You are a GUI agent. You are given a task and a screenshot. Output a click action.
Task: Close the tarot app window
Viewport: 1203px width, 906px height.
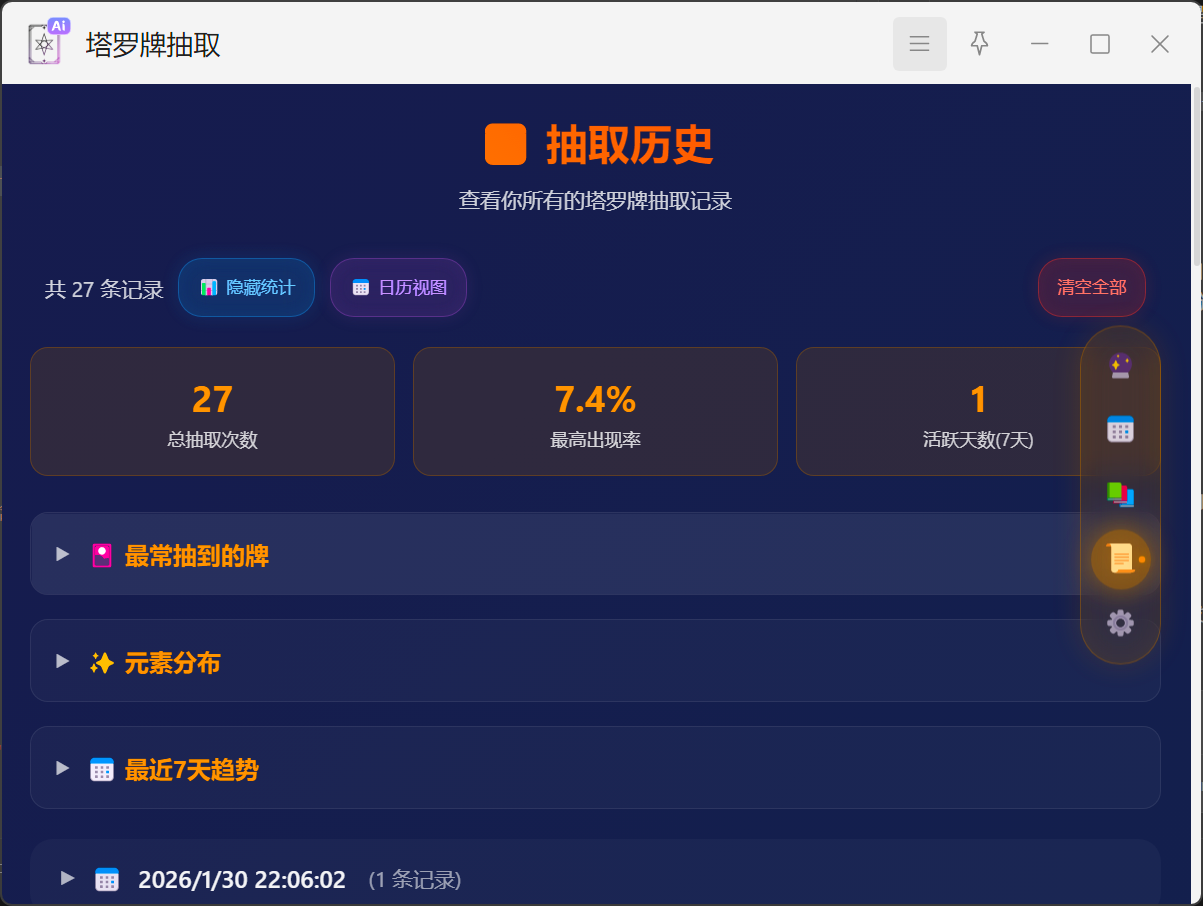[x=1159, y=44]
